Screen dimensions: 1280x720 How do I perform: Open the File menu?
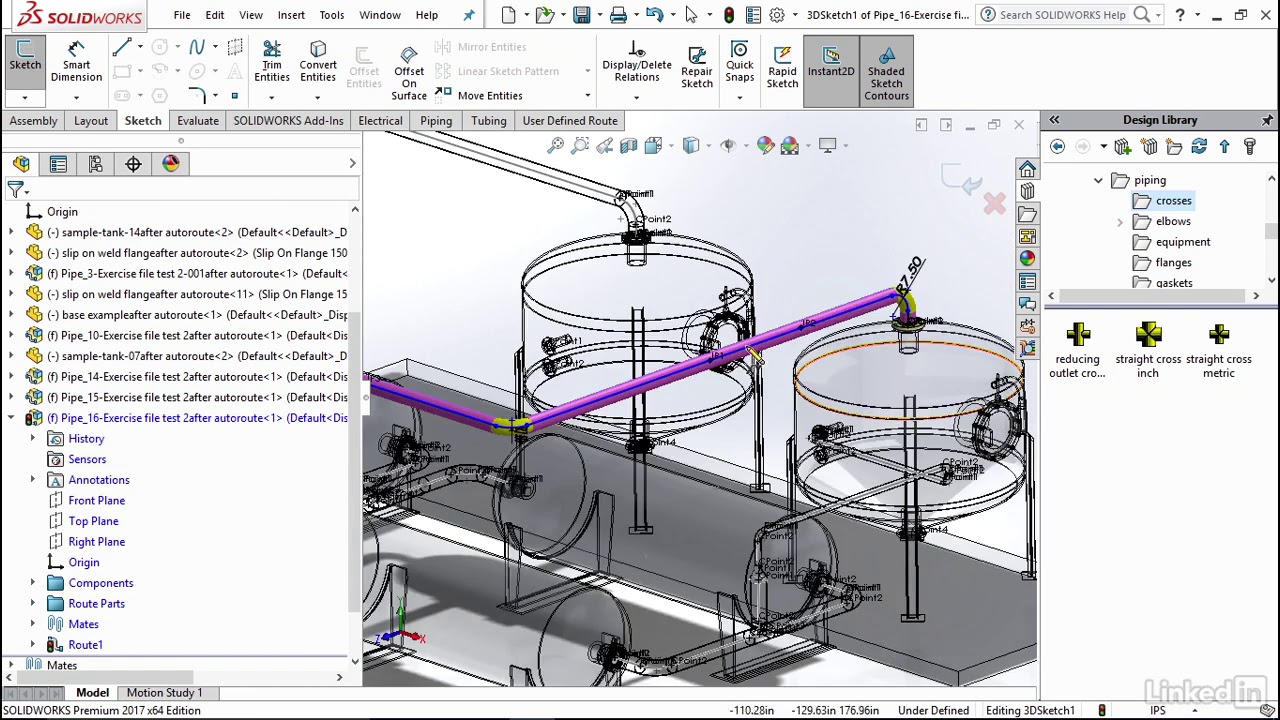pos(182,15)
